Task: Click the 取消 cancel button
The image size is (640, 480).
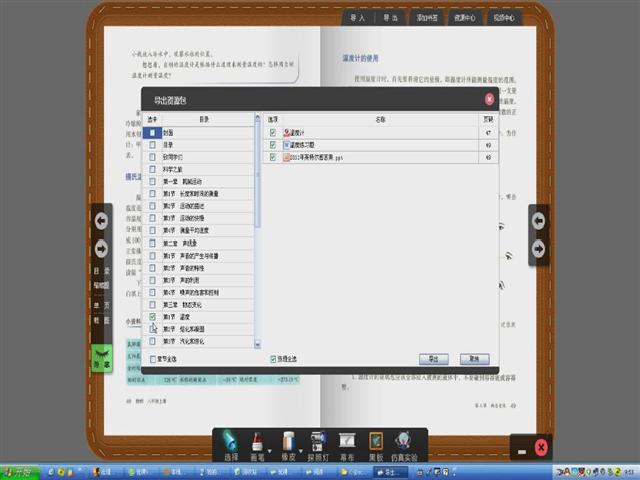Action: [x=472, y=359]
